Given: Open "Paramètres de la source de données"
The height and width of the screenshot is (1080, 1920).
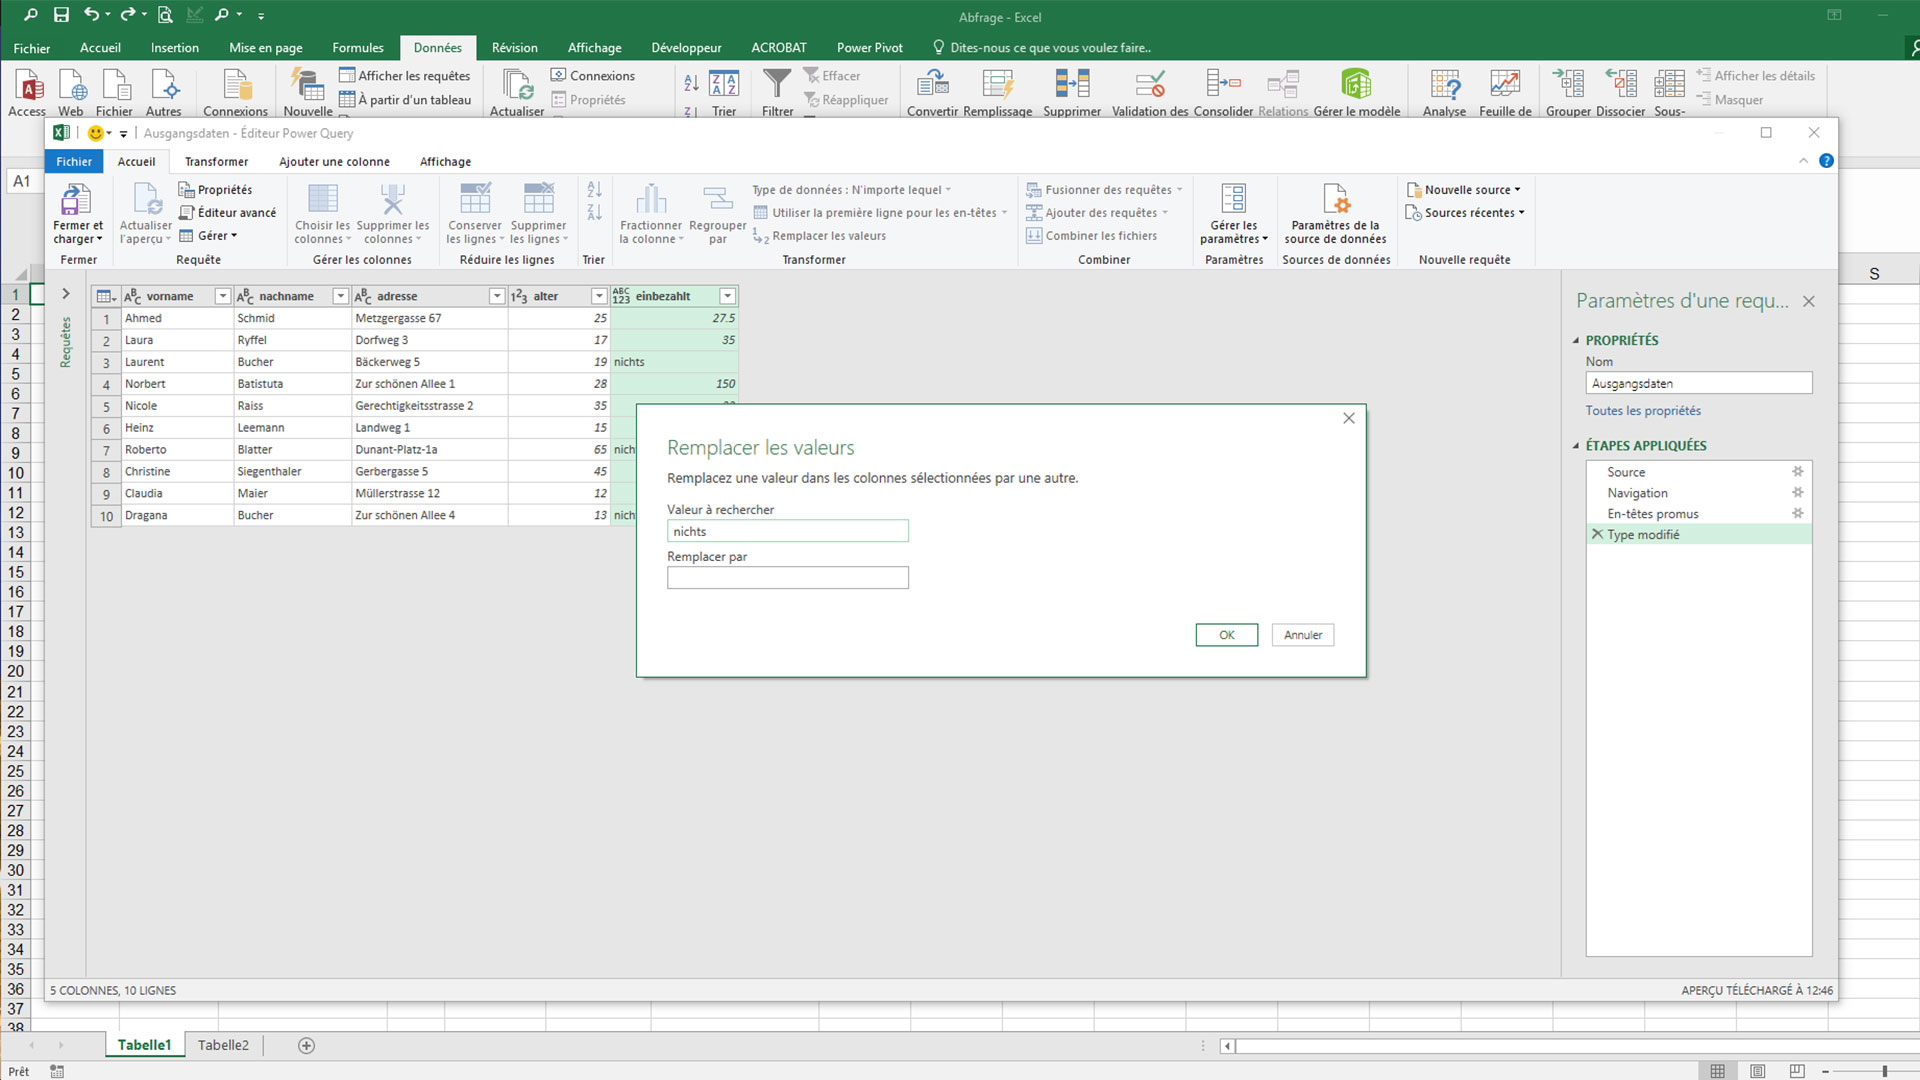Looking at the screenshot, I should coord(1336,213).
